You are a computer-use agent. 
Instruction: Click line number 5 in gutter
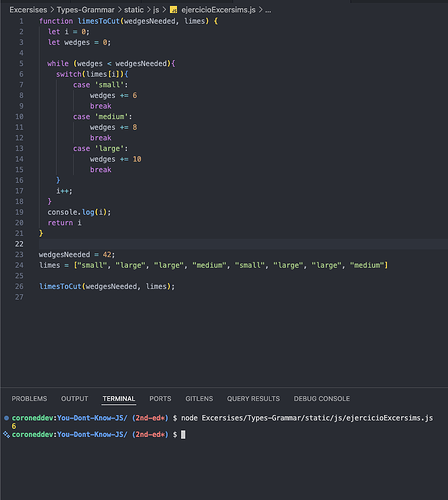[21, 63]
